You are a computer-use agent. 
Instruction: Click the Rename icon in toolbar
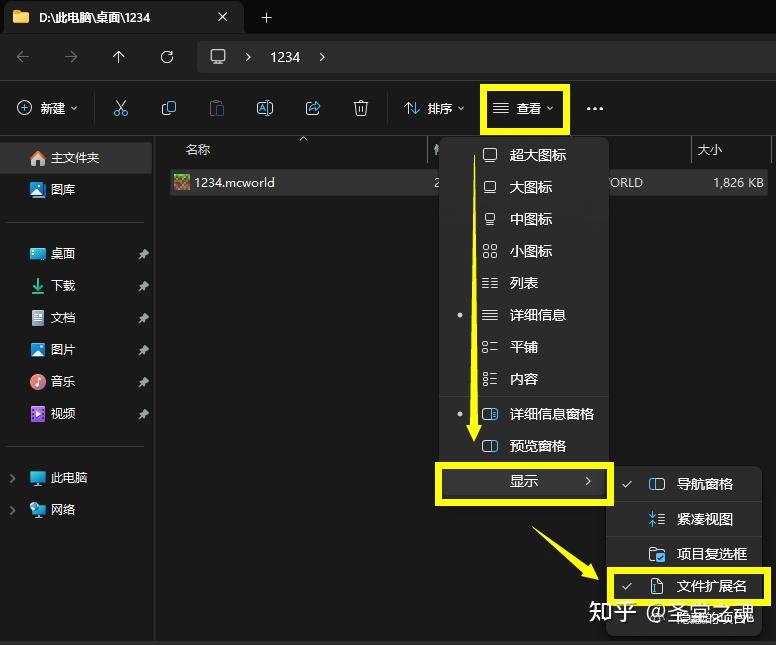265,108
